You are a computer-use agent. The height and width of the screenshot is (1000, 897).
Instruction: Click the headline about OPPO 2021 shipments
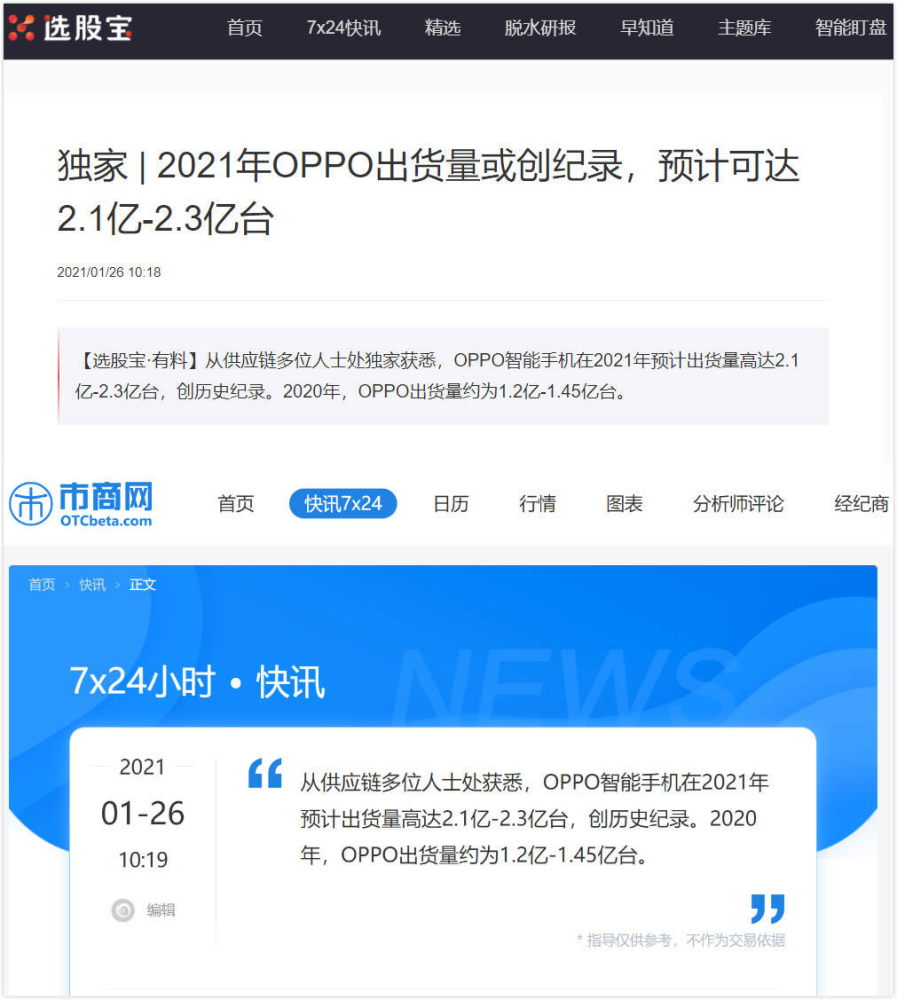tap(428, 192)
